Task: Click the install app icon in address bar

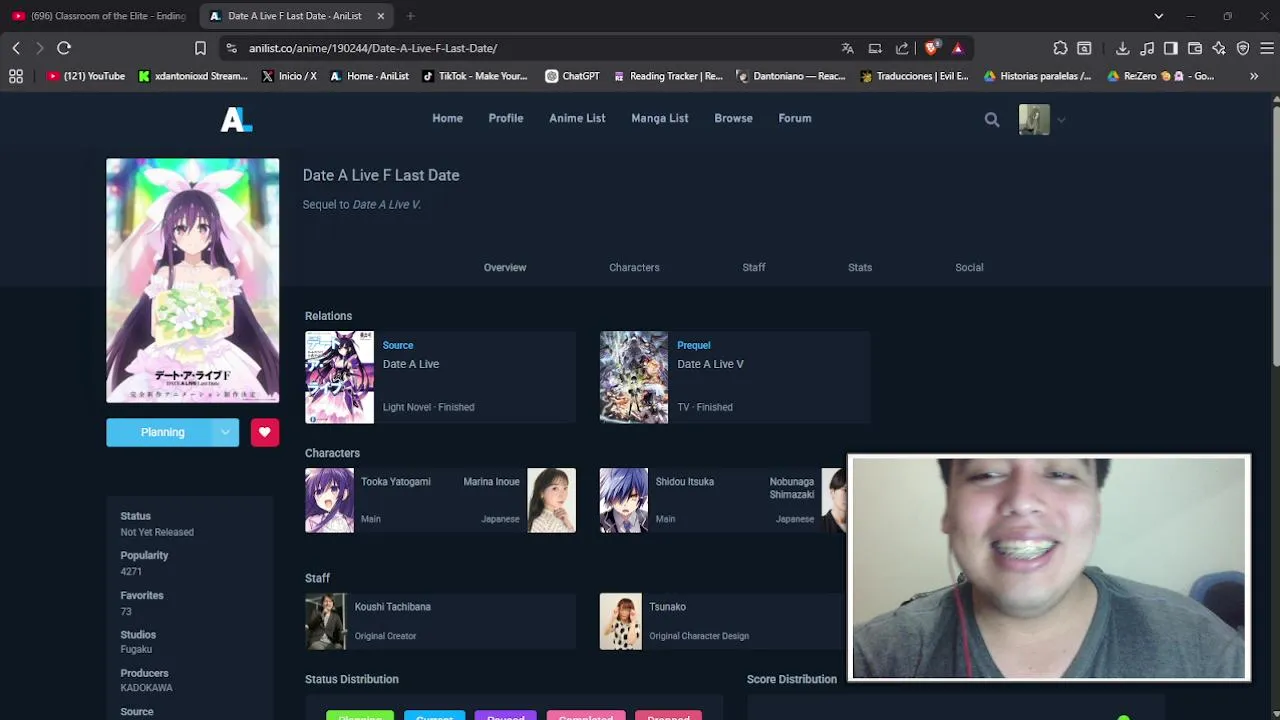Action: 875,48
